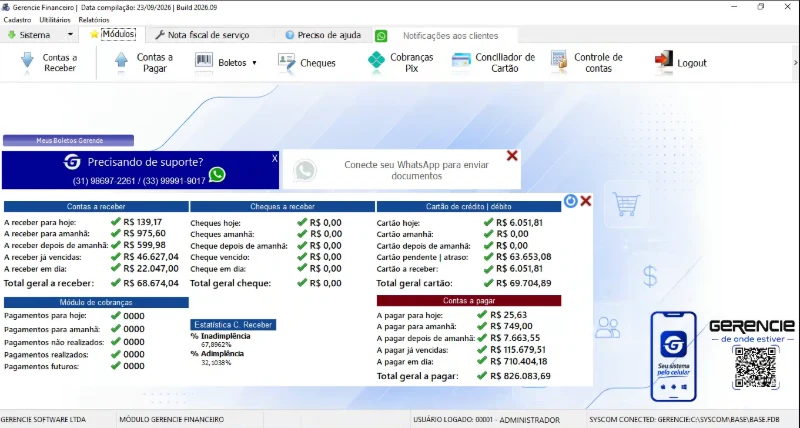Click checkmark next to A receber para hoje
The height and width of the screenshot is (428, 800).
coord(116,221)
